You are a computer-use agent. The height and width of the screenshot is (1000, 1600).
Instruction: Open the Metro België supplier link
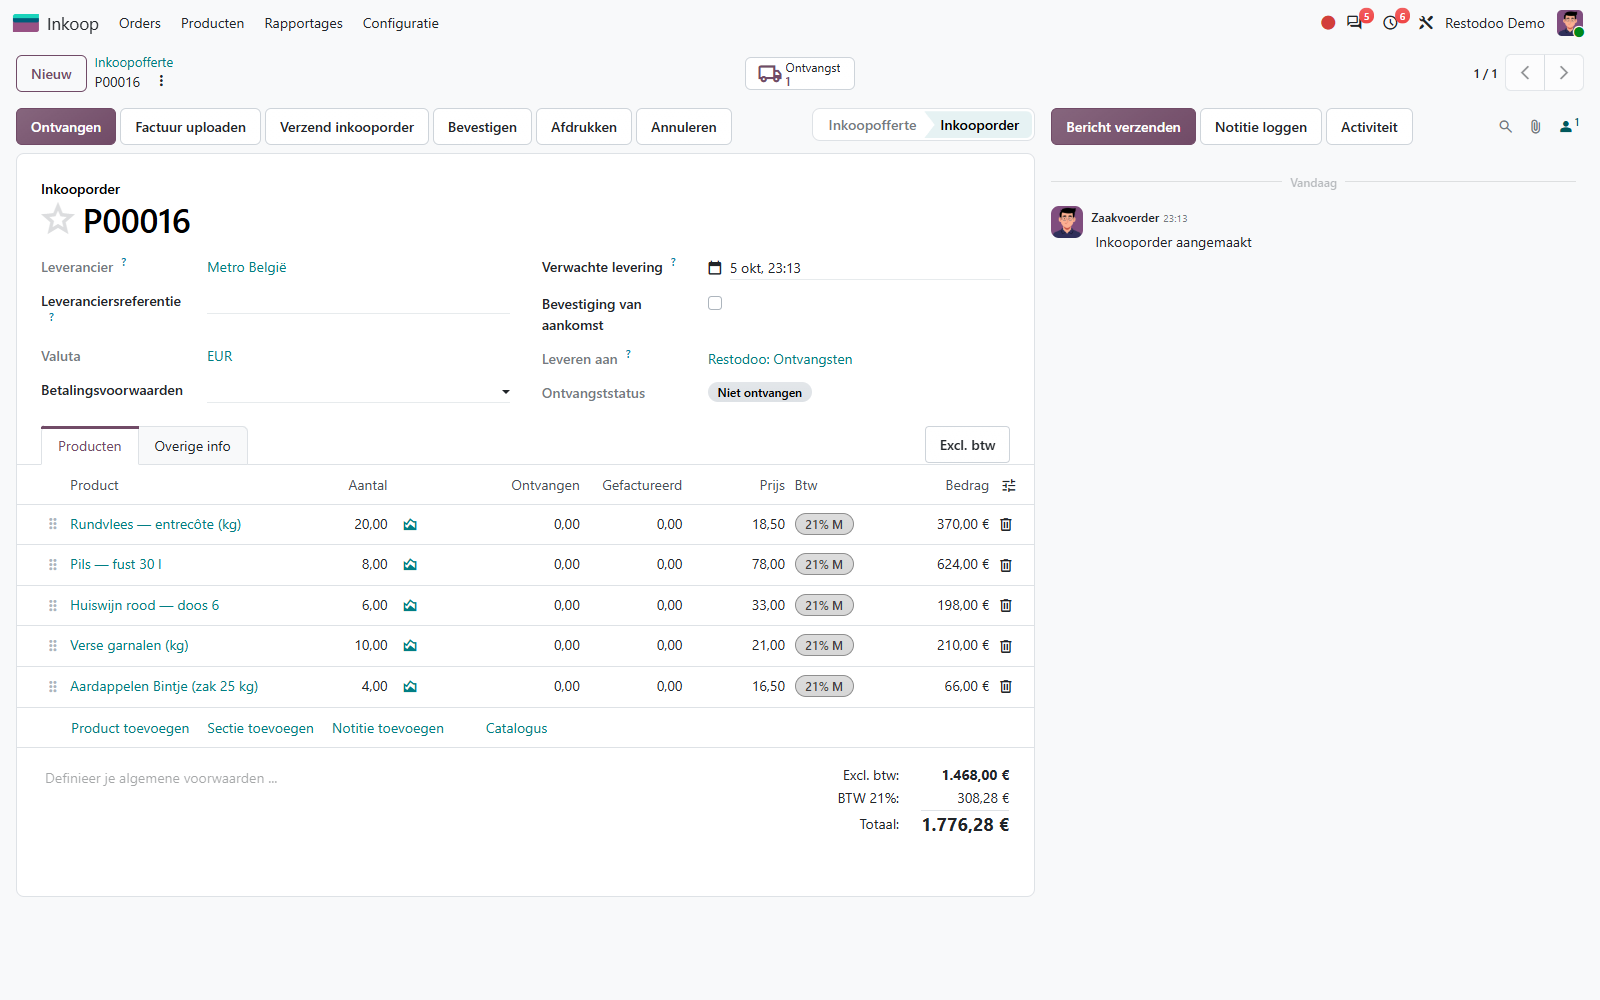tap(247, 267)
